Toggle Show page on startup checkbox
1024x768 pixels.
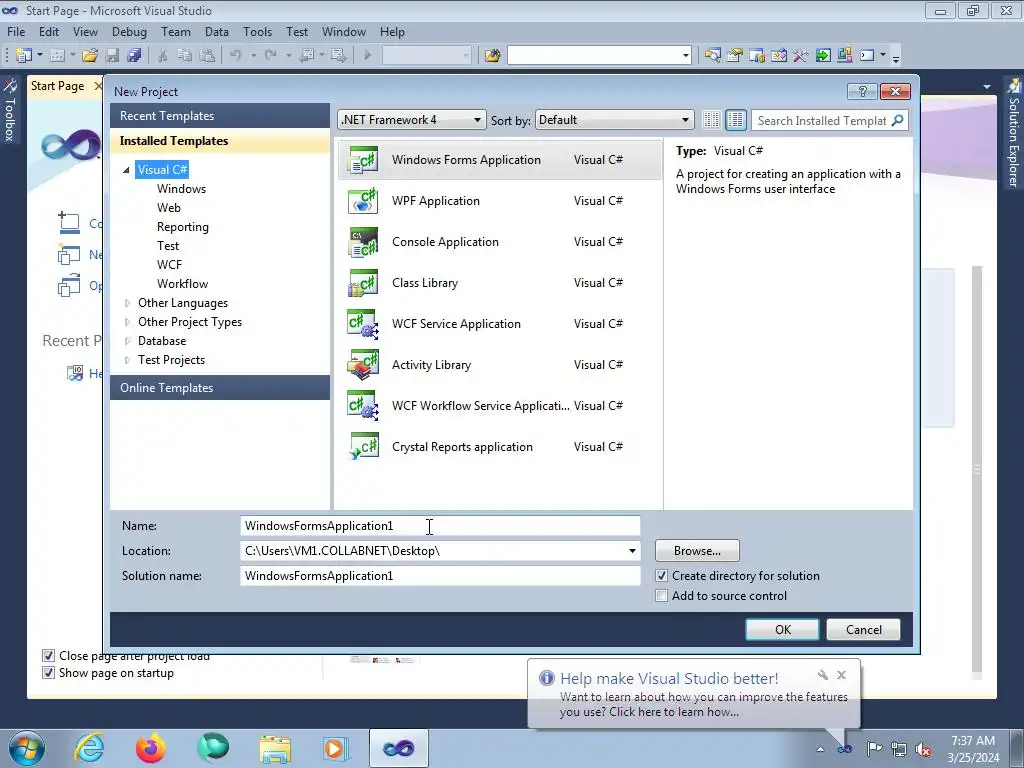coord(48,673)
